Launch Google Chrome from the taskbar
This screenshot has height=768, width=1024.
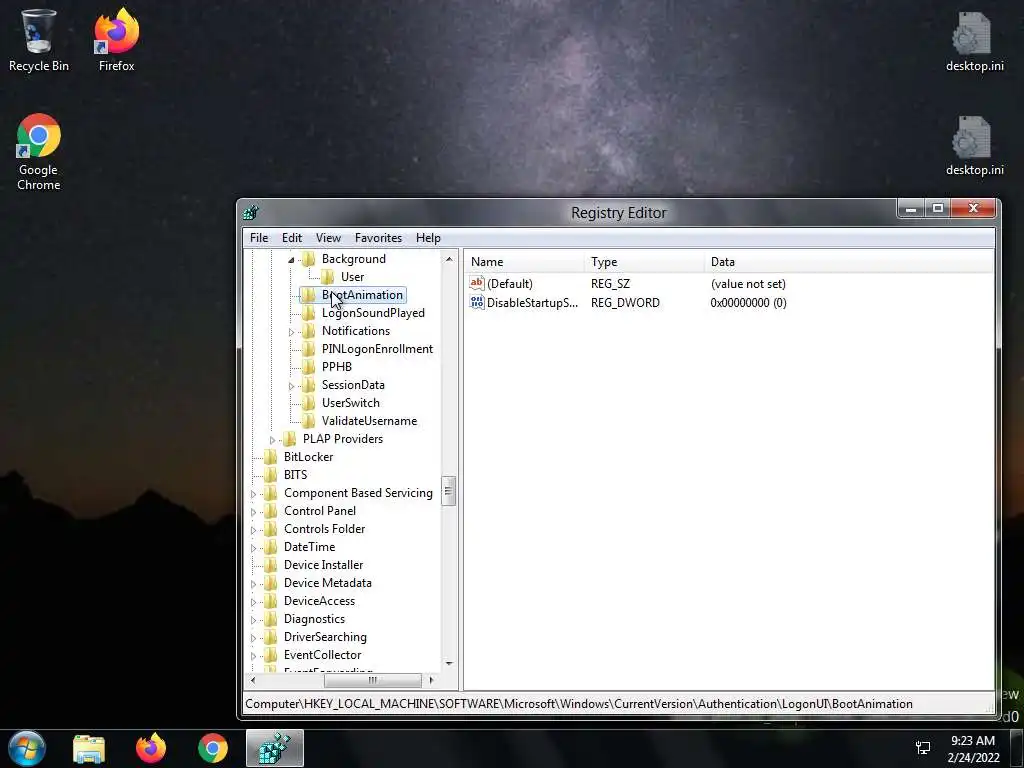click(213, 748)
